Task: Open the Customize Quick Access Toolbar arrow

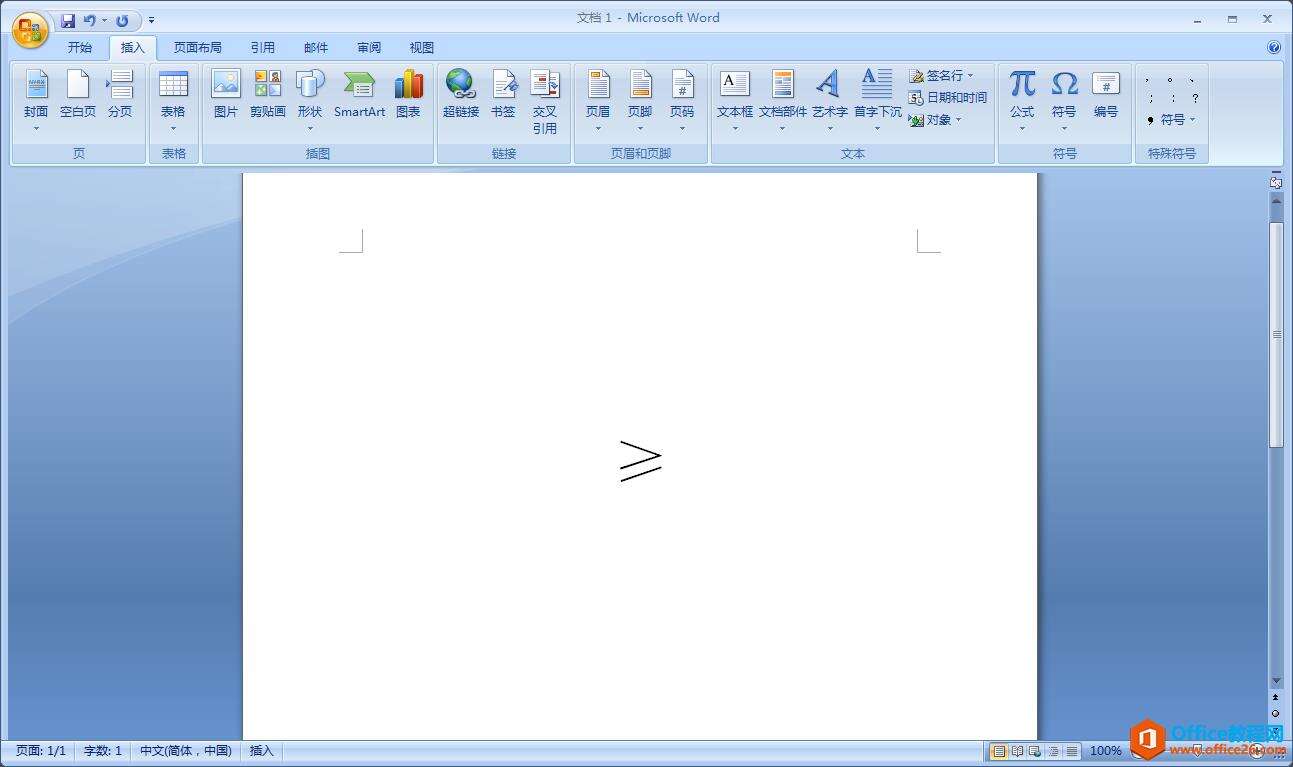Action: [152, 20]
